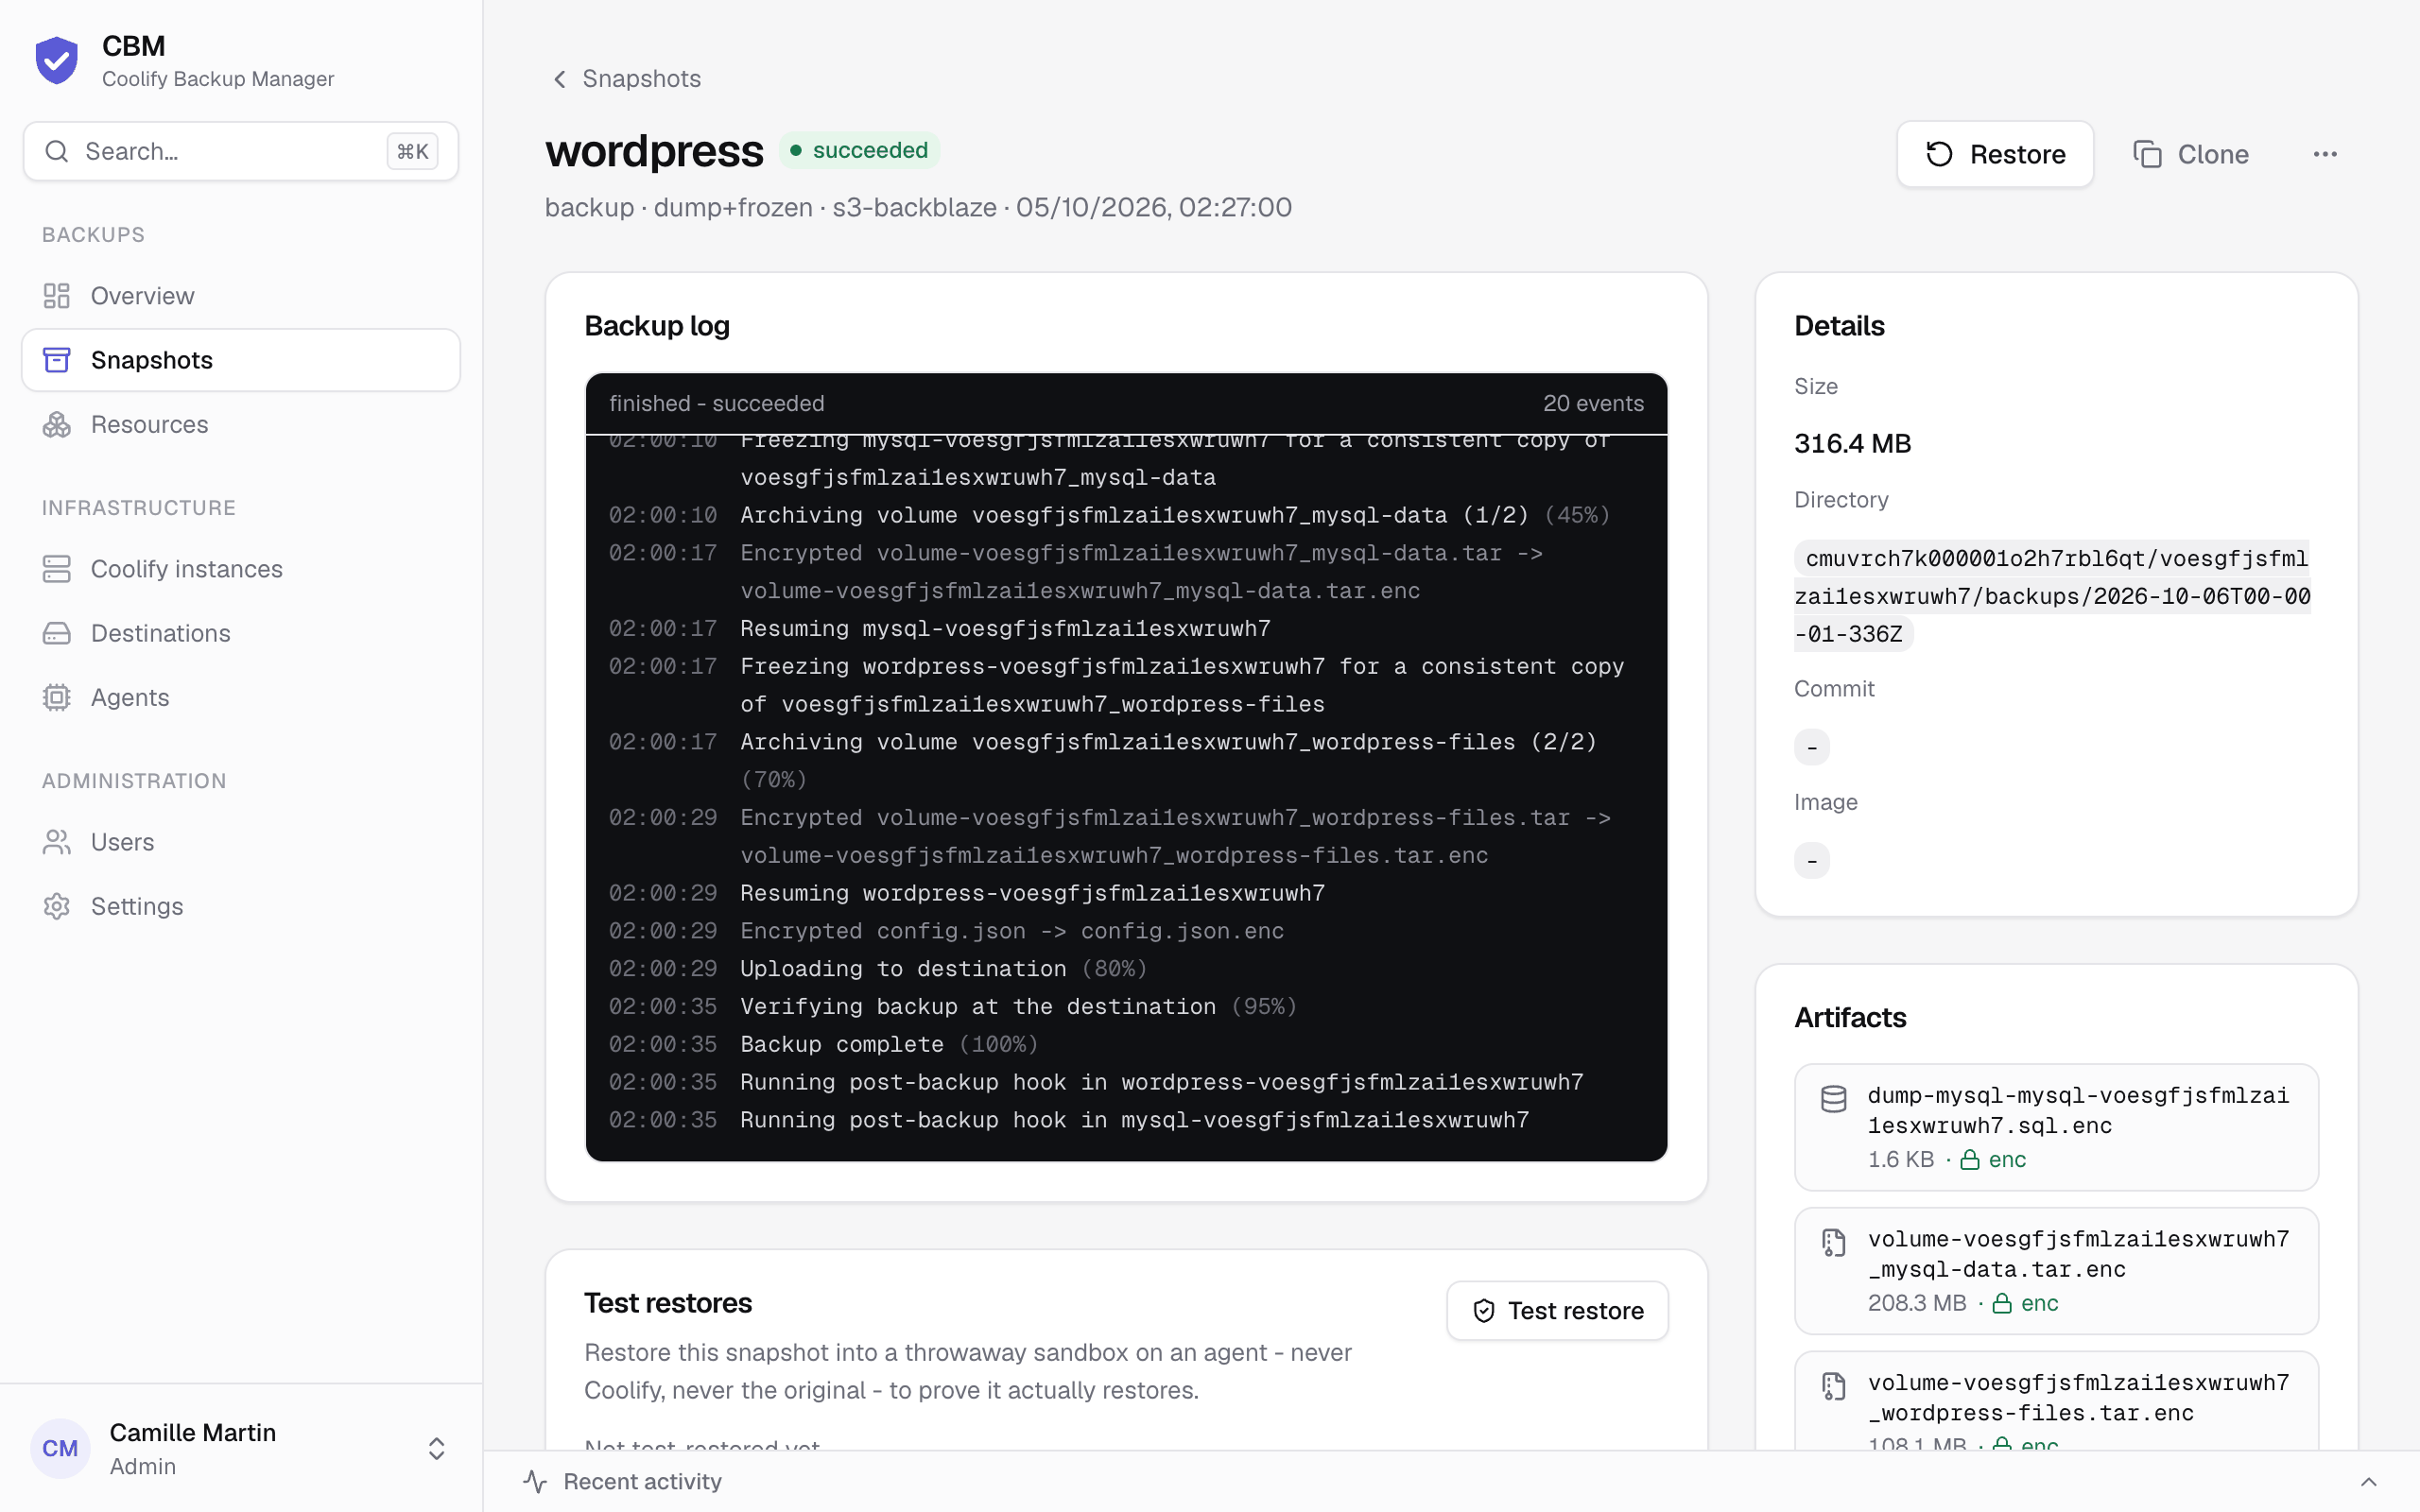Click the Restore button

pos(1995,154)
